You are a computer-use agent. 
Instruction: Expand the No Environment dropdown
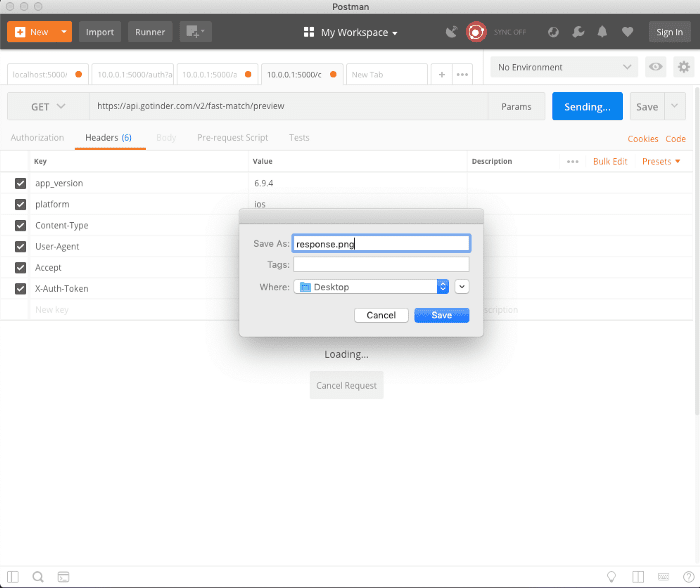(x=565, y=67)
